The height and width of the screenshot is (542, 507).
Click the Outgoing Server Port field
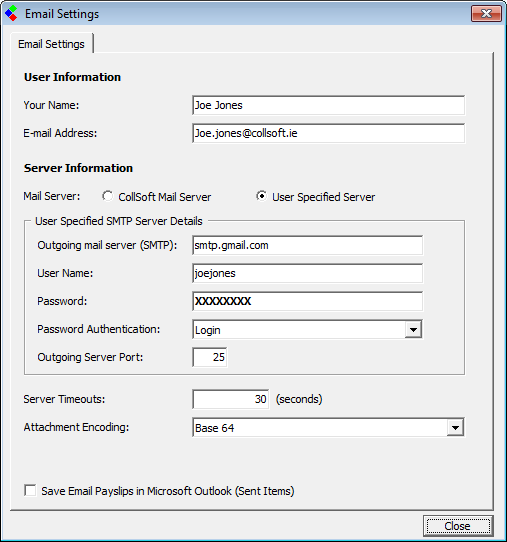click(x=210, y=357)
